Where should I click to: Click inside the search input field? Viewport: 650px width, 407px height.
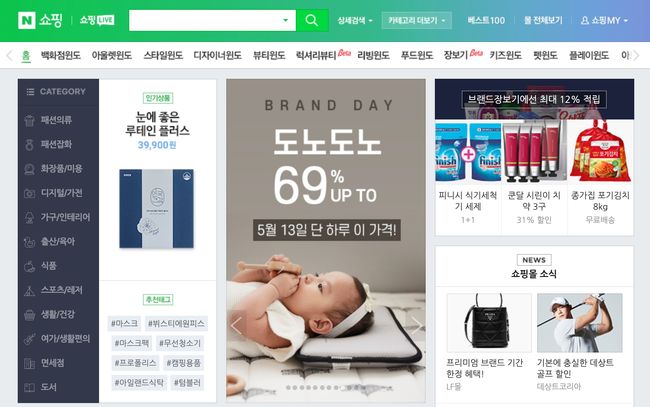click(204, 20)
